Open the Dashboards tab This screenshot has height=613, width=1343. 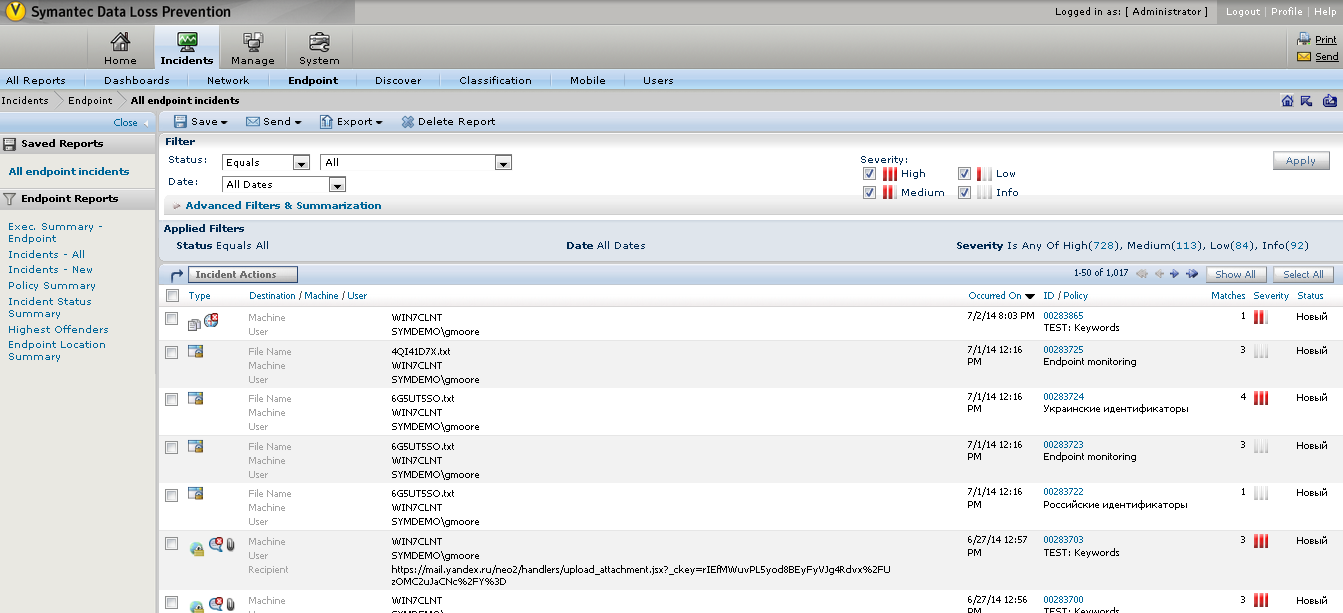(137, 80)
